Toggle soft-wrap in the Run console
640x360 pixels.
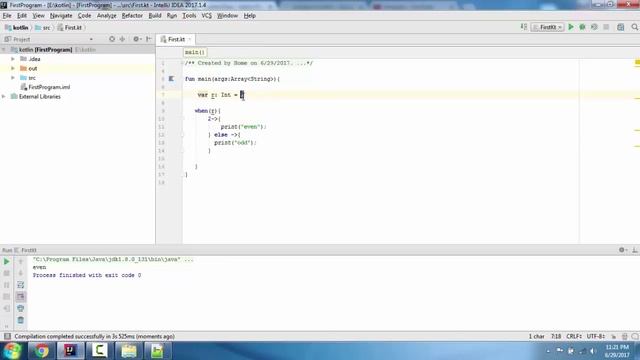pos(20,285)
